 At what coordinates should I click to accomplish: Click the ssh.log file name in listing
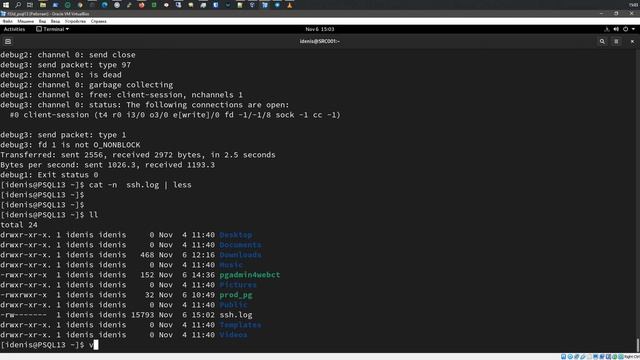236,315
